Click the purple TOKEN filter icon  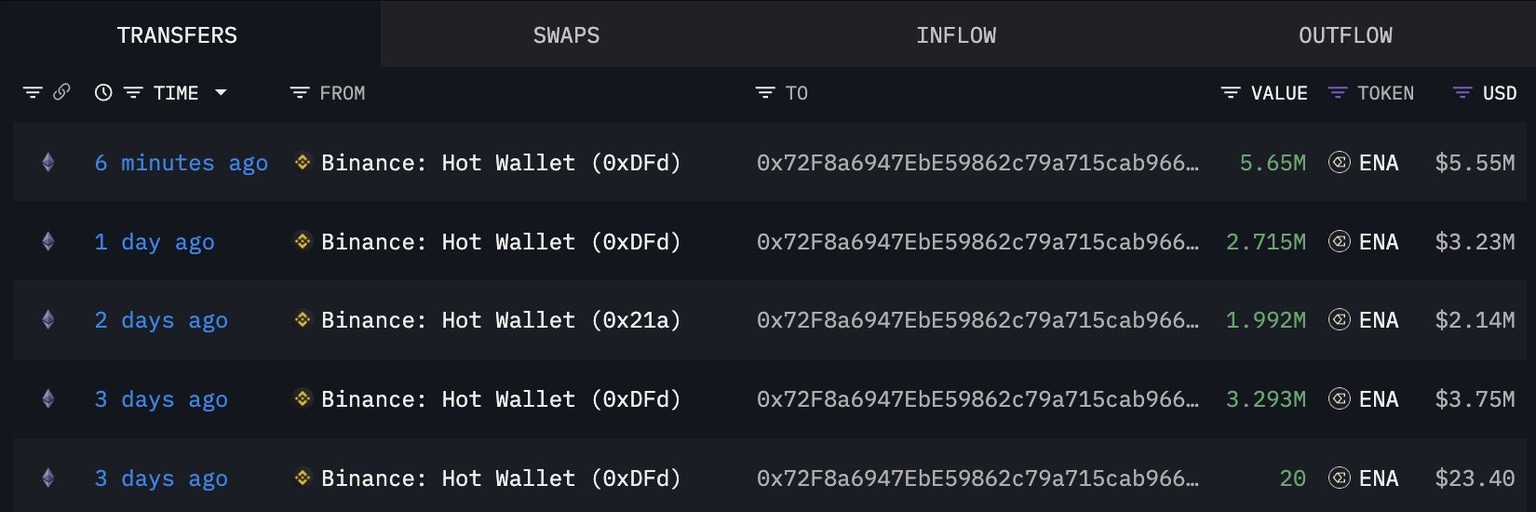pos(1337,93)
